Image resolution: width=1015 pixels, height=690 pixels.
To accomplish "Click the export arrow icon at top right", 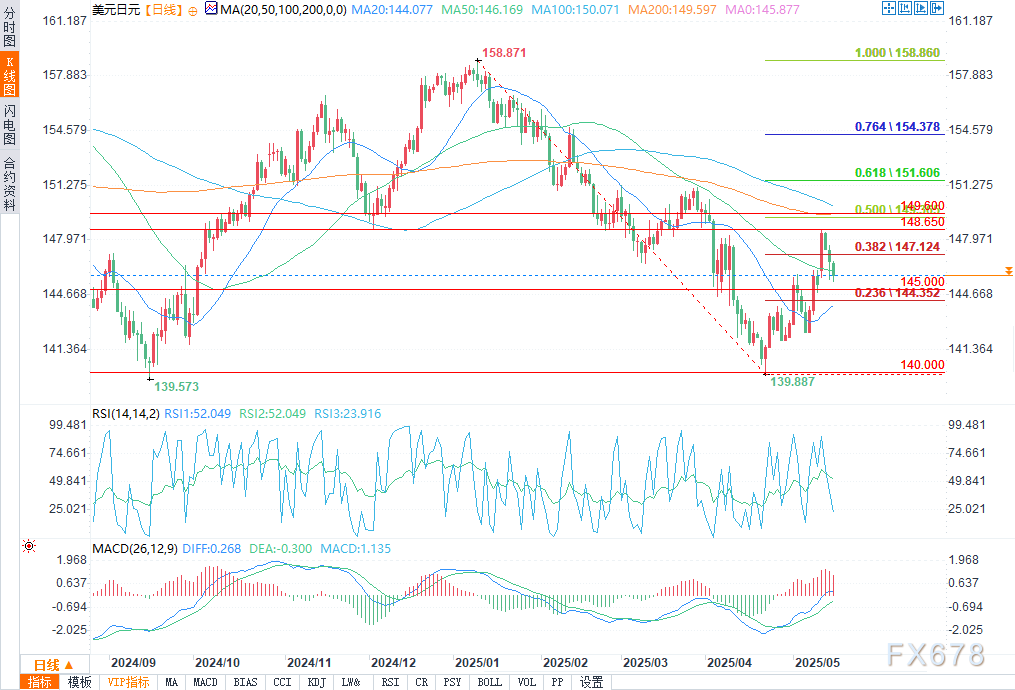I will 937,8.
